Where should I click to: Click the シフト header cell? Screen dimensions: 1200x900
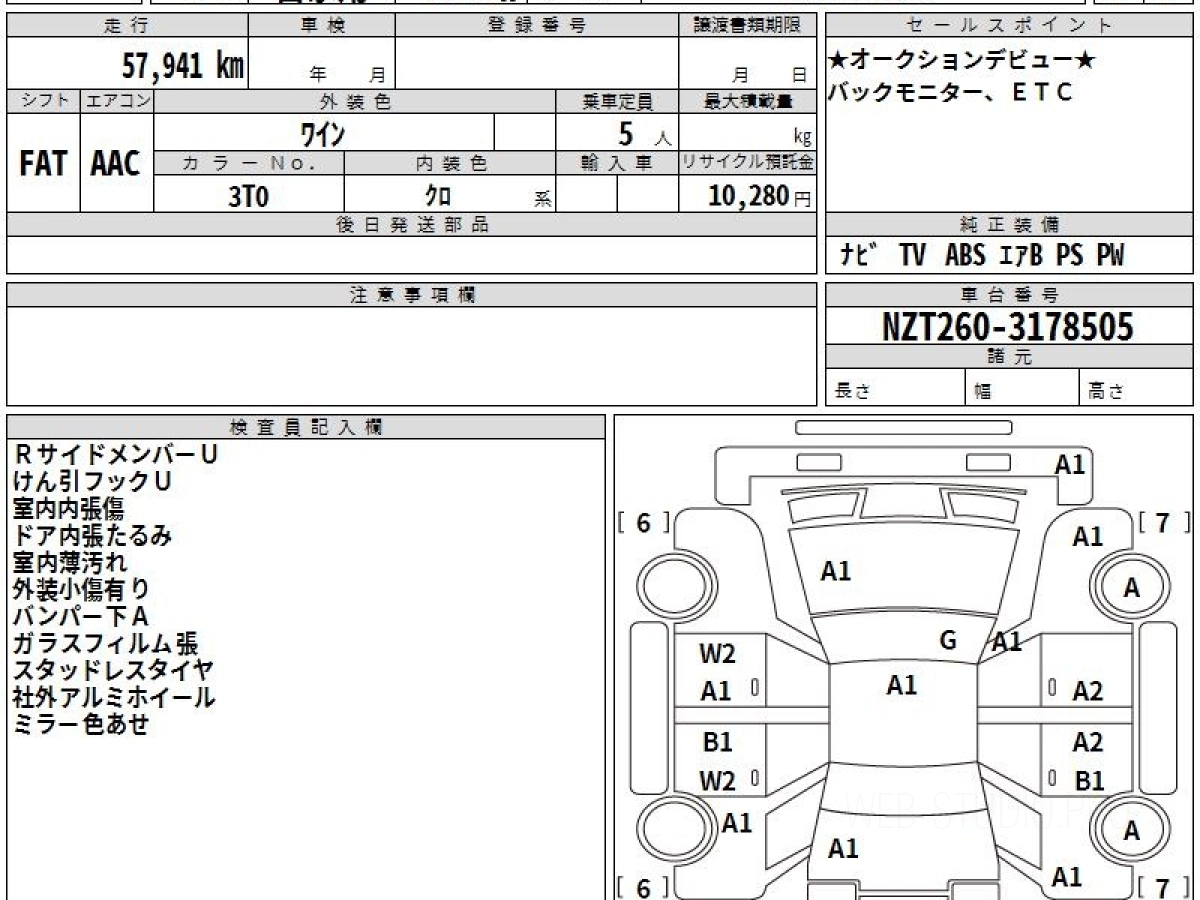coord(44,101)
